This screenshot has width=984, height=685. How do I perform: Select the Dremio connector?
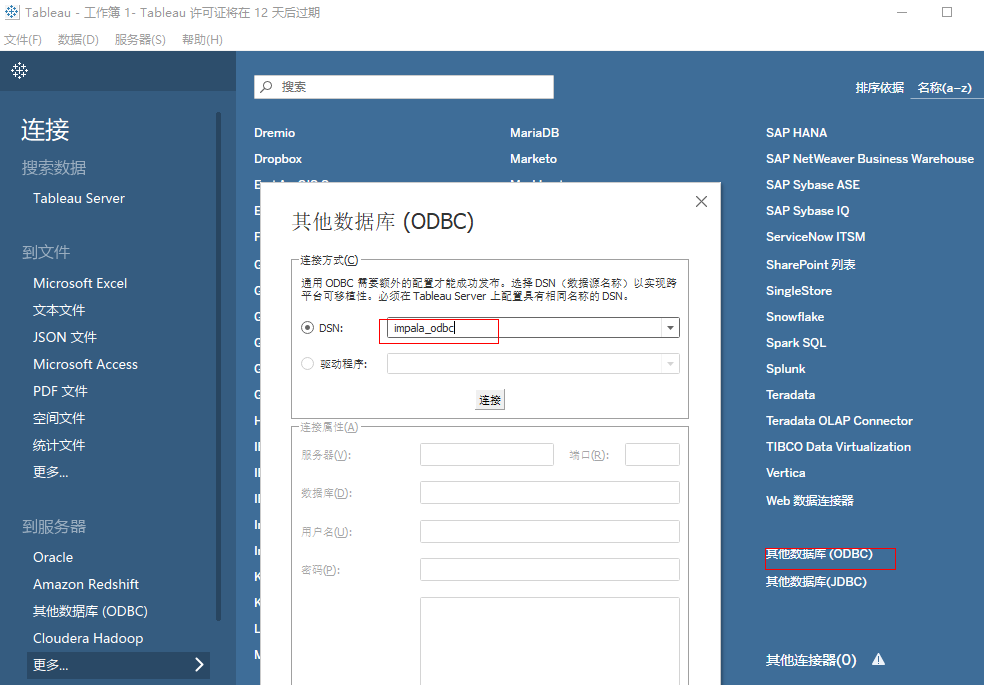tap(274, 133)
